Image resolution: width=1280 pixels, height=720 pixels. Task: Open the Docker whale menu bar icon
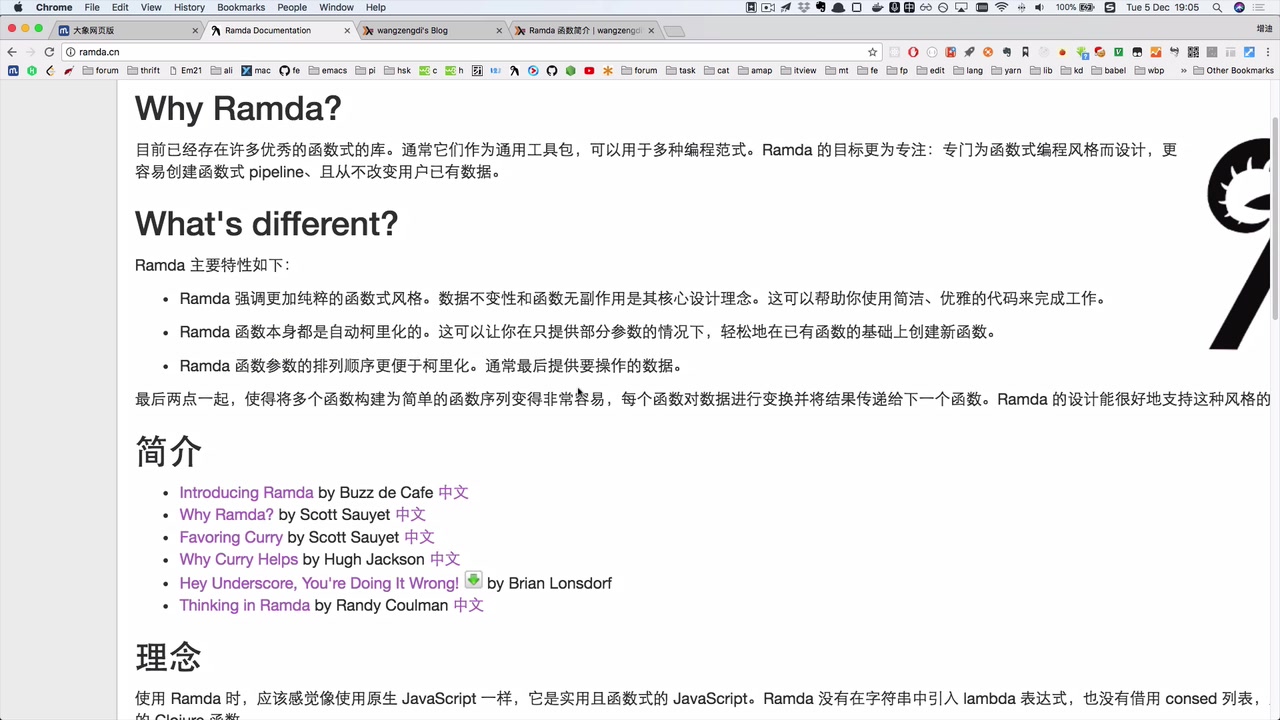877,7
